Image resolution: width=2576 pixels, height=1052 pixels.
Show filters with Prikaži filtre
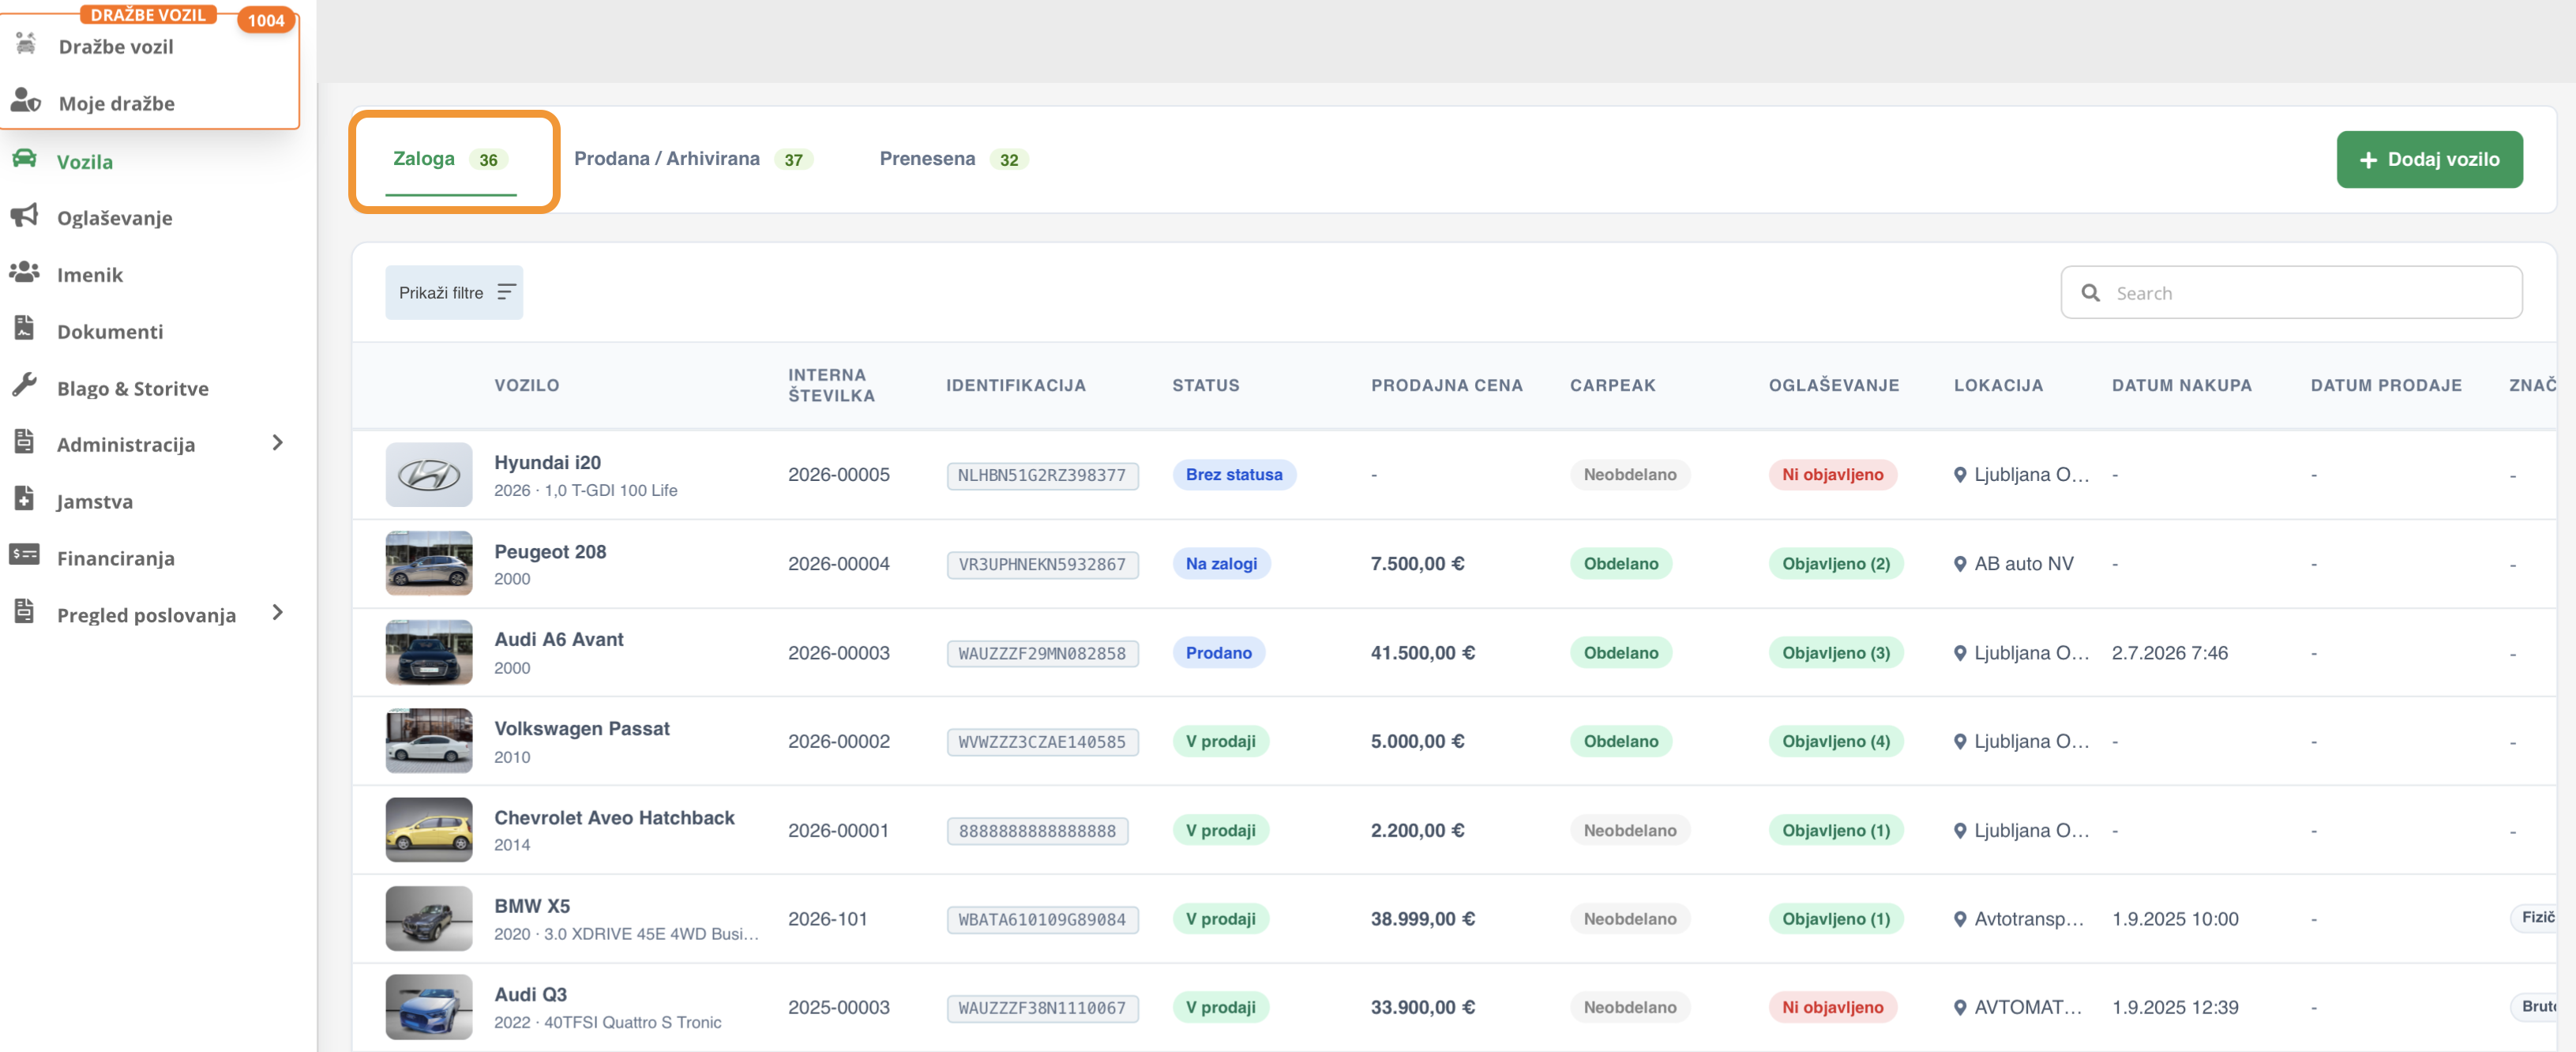[454, 292]
